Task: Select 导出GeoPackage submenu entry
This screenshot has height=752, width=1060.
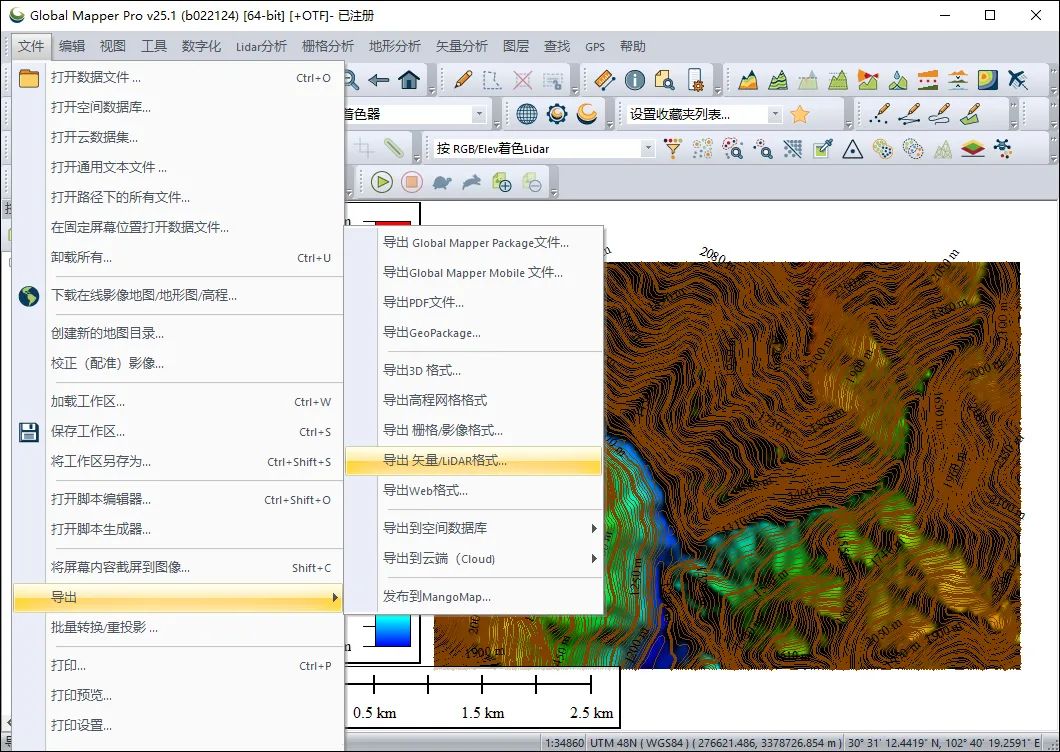Action: tap(474, 333)
